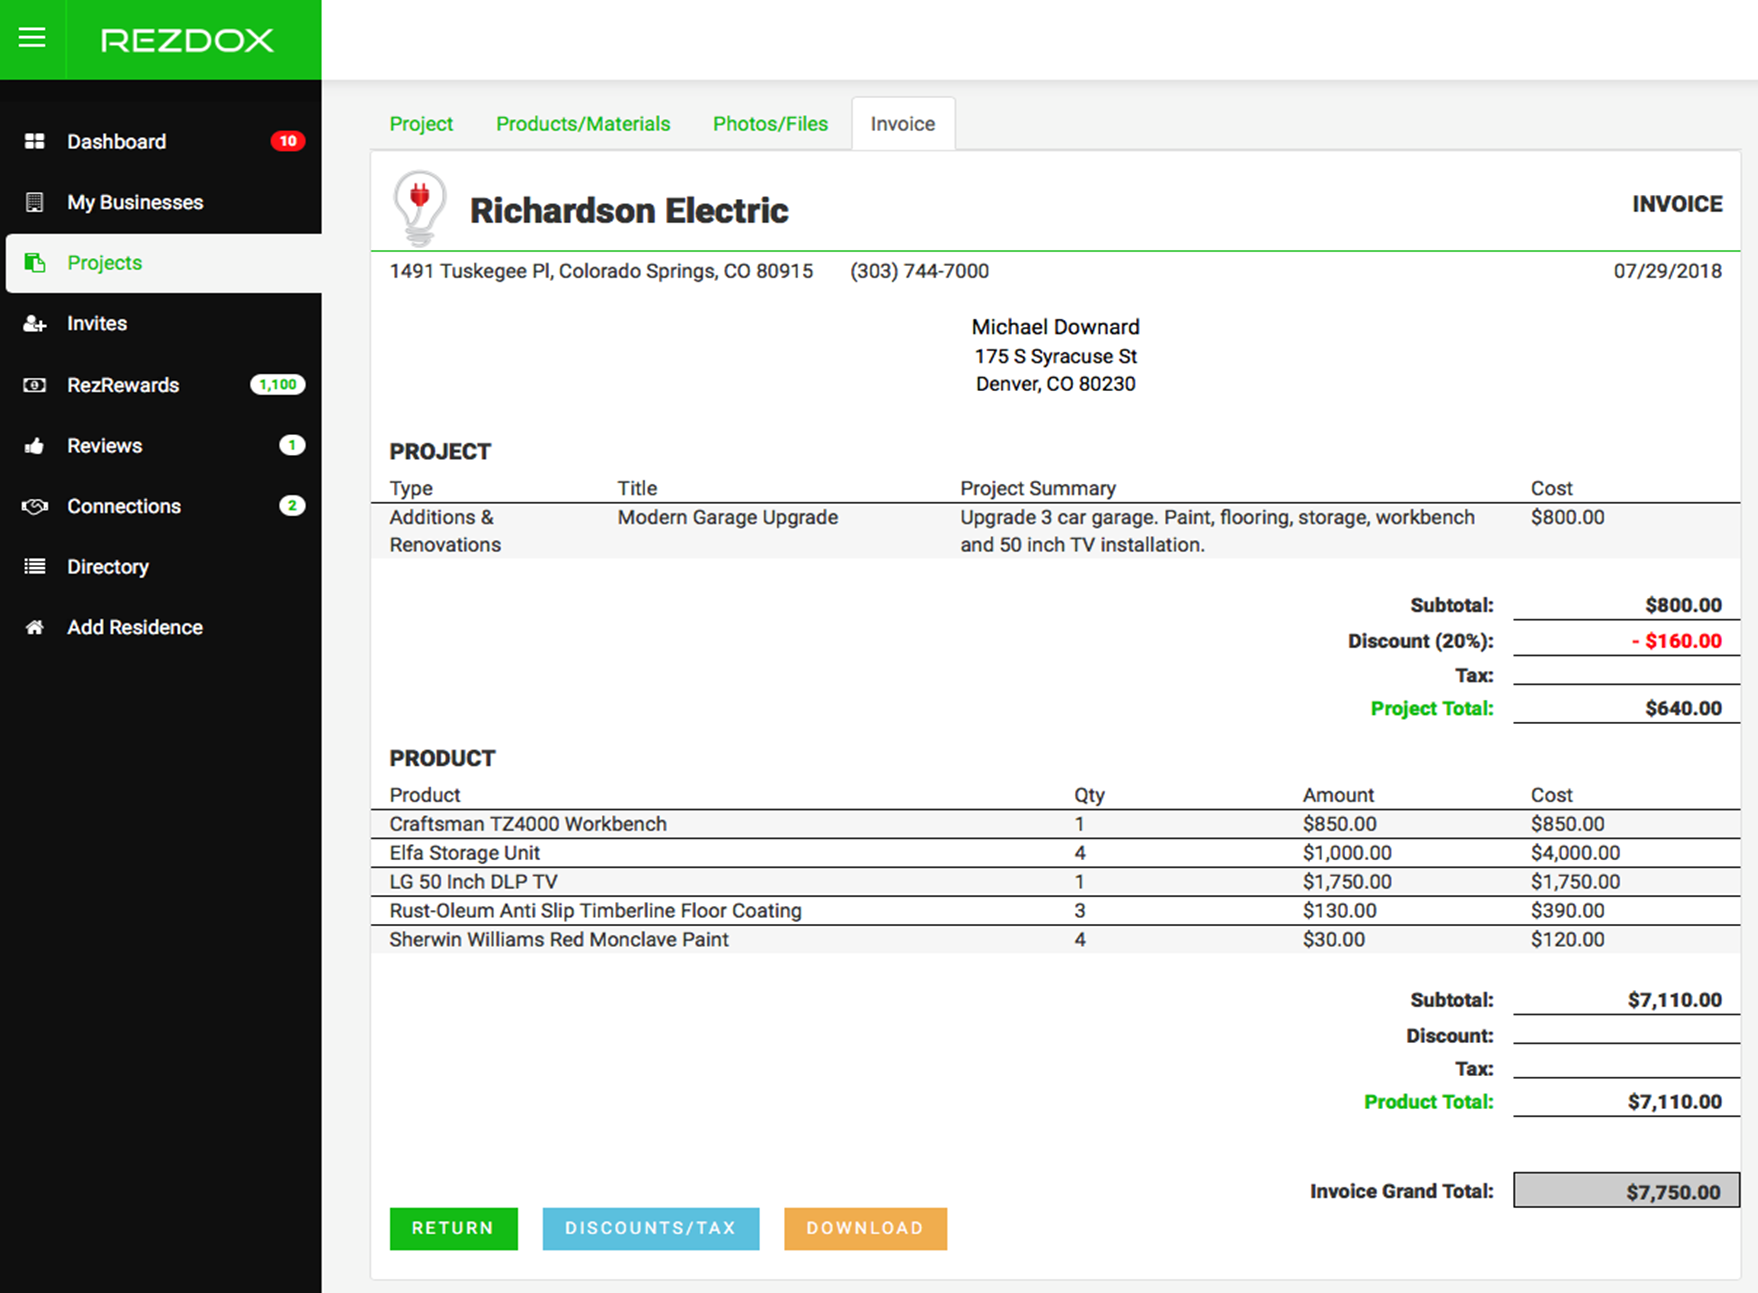Switch to the Photos/Files tab

point(770,124)
